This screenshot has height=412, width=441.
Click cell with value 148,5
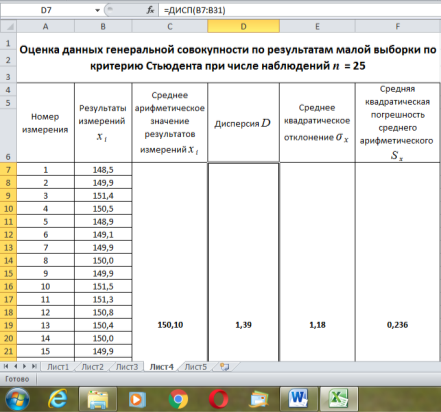[103, 170]
